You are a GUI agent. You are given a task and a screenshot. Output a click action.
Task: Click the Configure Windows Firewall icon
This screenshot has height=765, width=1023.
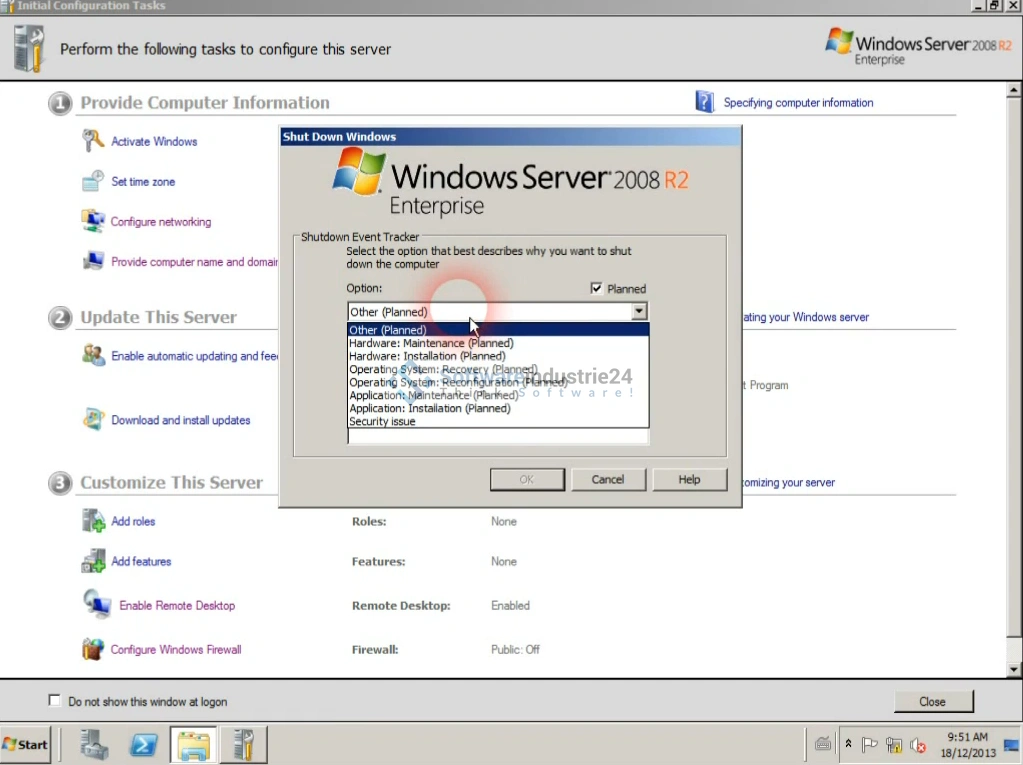(x=93, y=649)
